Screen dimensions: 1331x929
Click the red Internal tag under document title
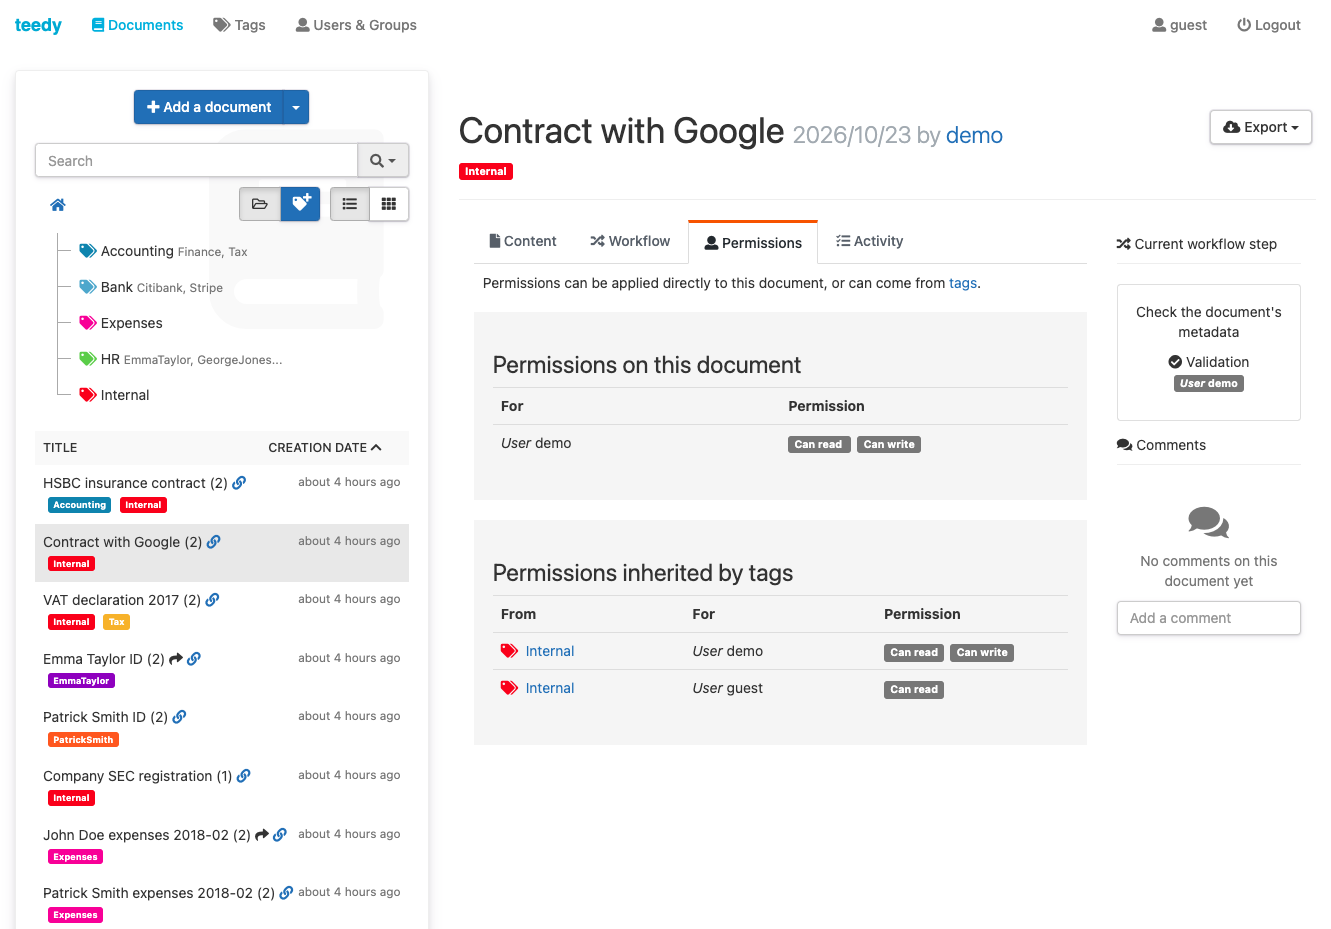(x=486, y=171)
